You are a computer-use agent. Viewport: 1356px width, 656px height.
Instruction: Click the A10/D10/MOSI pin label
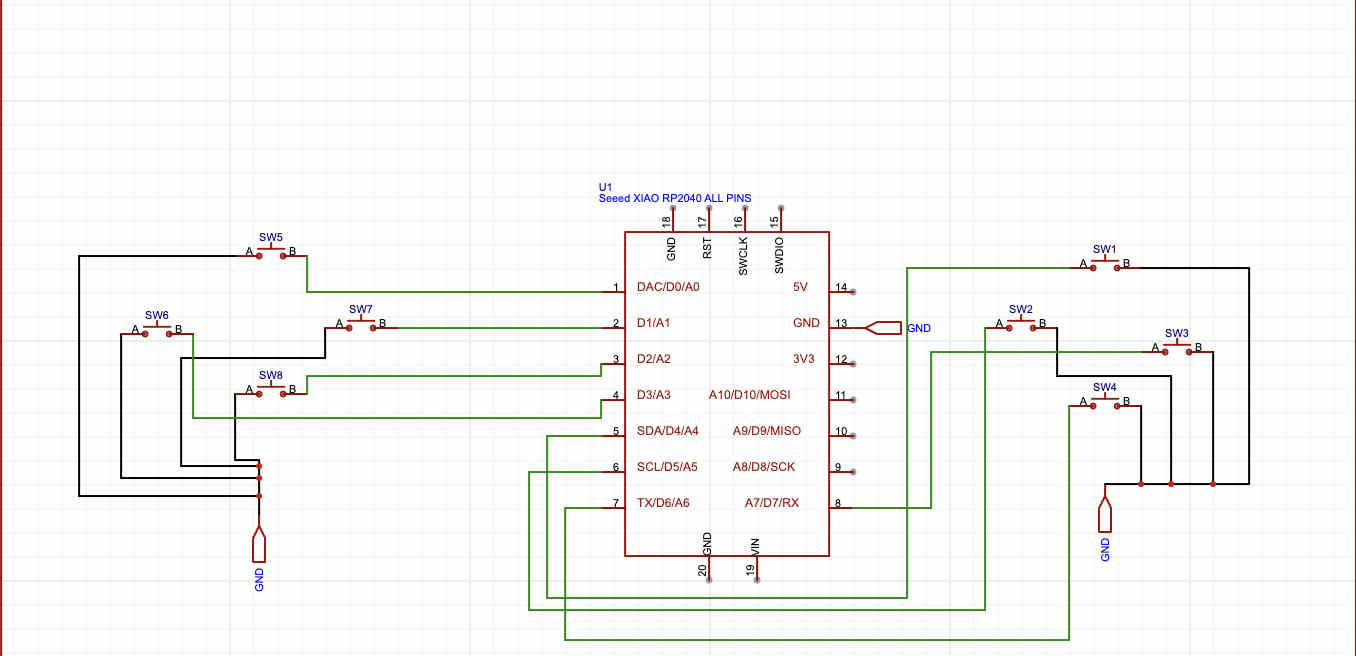tap(750, 395)
